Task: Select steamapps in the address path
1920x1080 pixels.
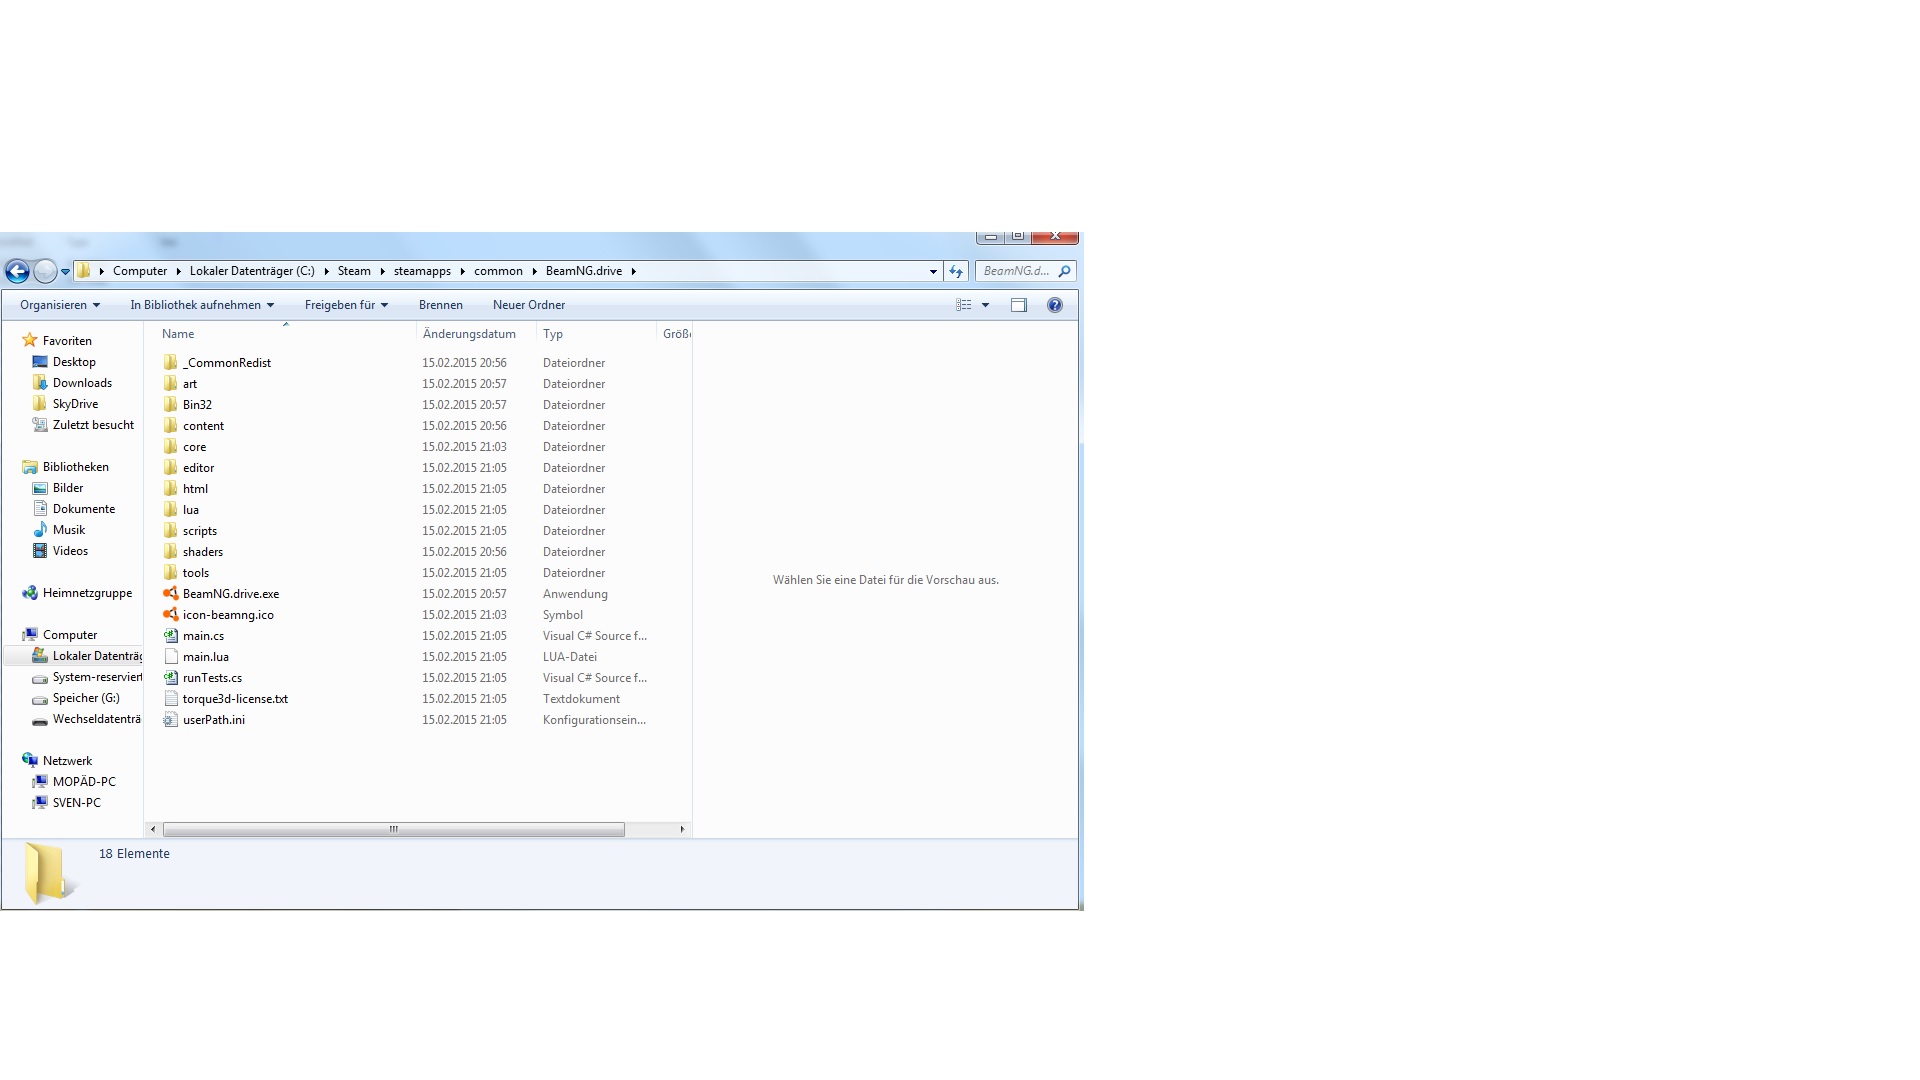Action: (422, 271)
